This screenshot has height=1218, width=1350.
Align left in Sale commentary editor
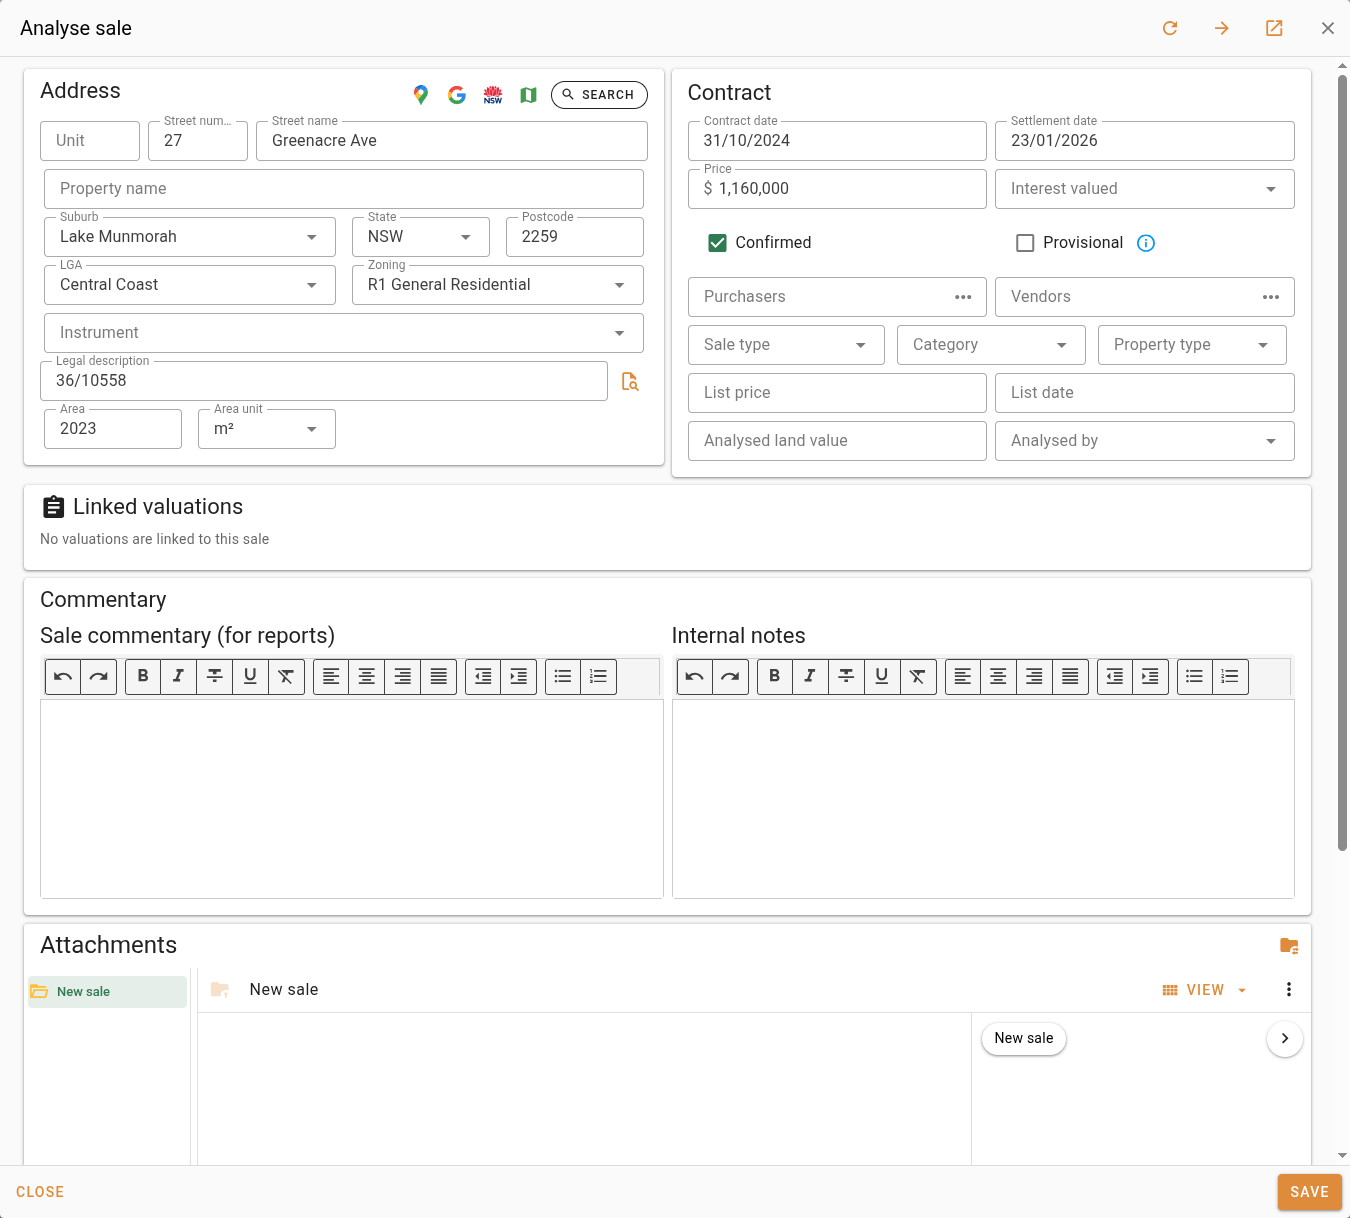pyautogui.click(x=331, y=677)
